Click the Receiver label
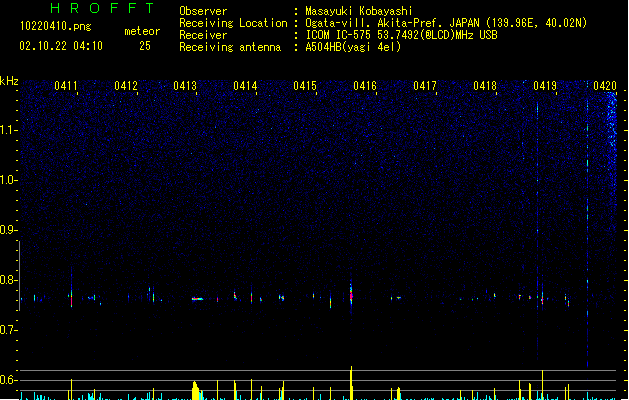Screen dimensions: 629x400 [x=203, y=35]
